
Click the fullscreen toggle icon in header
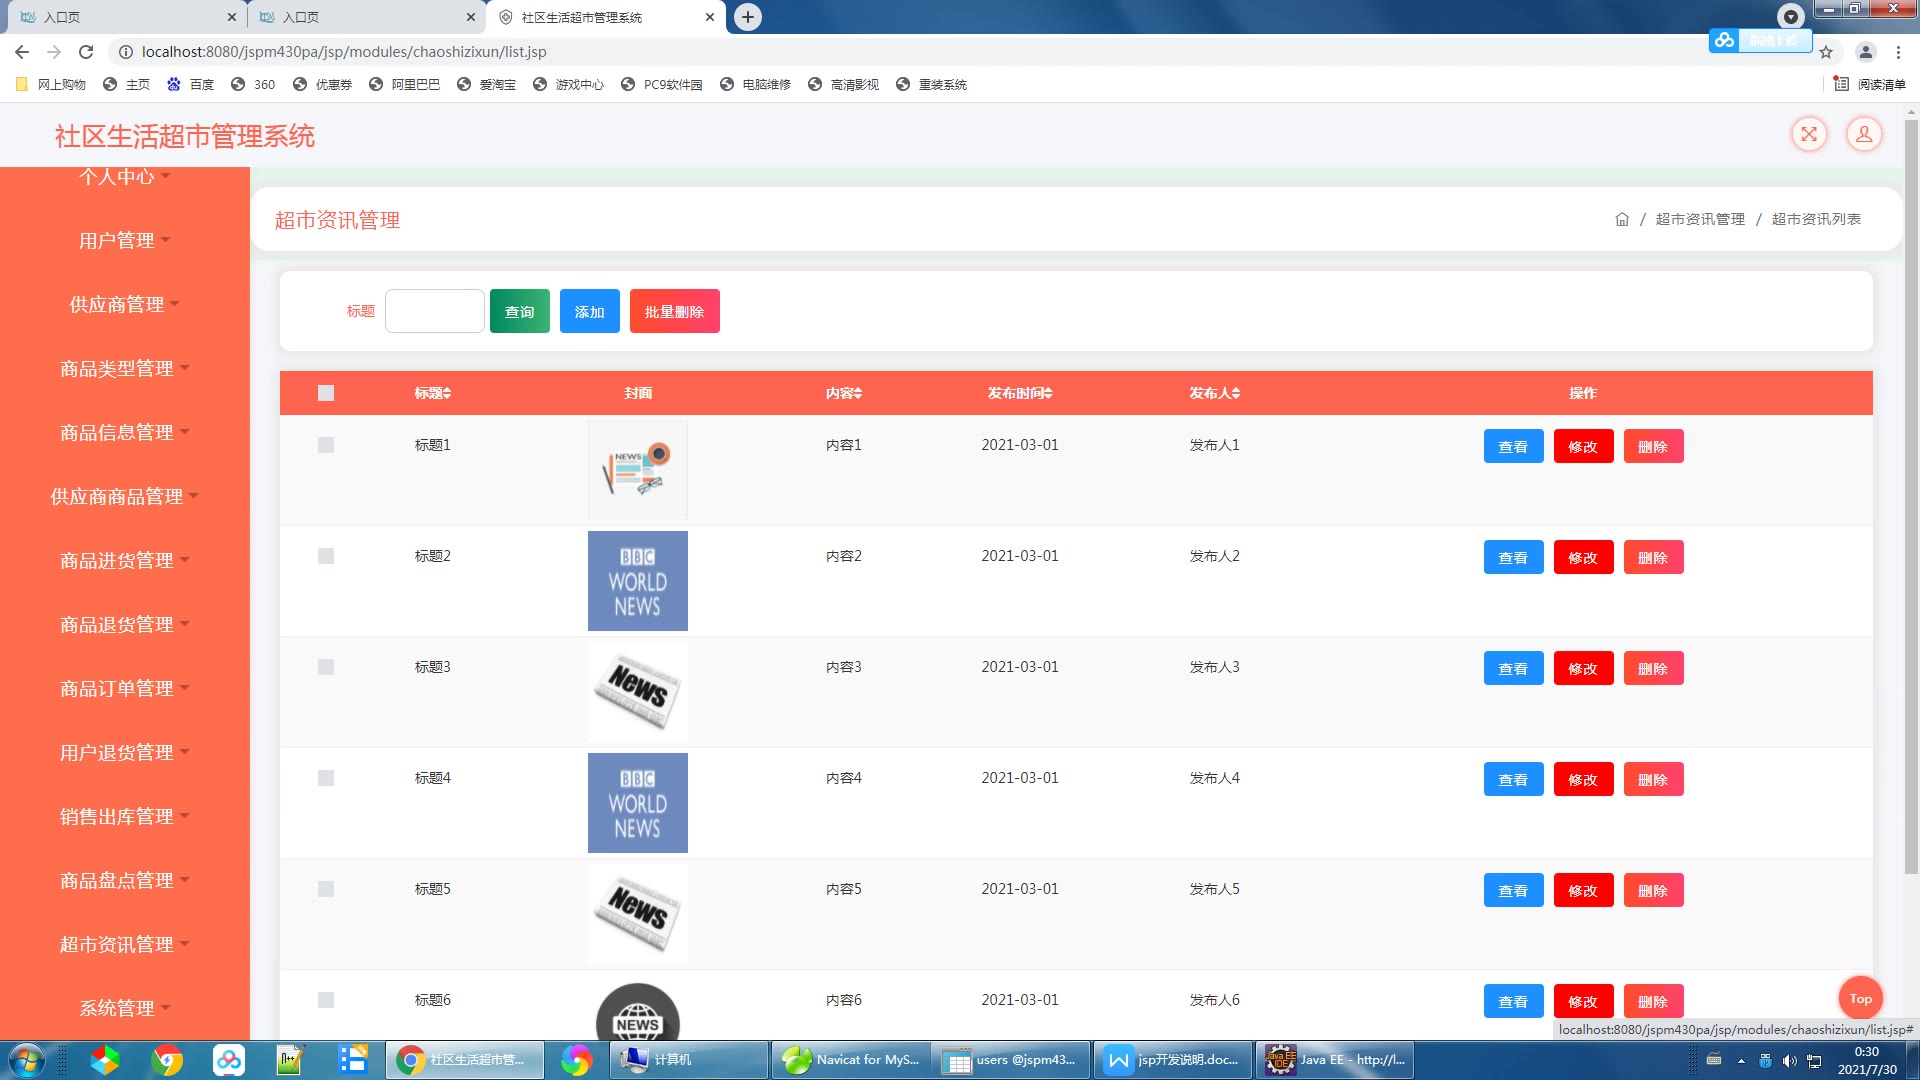tap(1809, 134)
